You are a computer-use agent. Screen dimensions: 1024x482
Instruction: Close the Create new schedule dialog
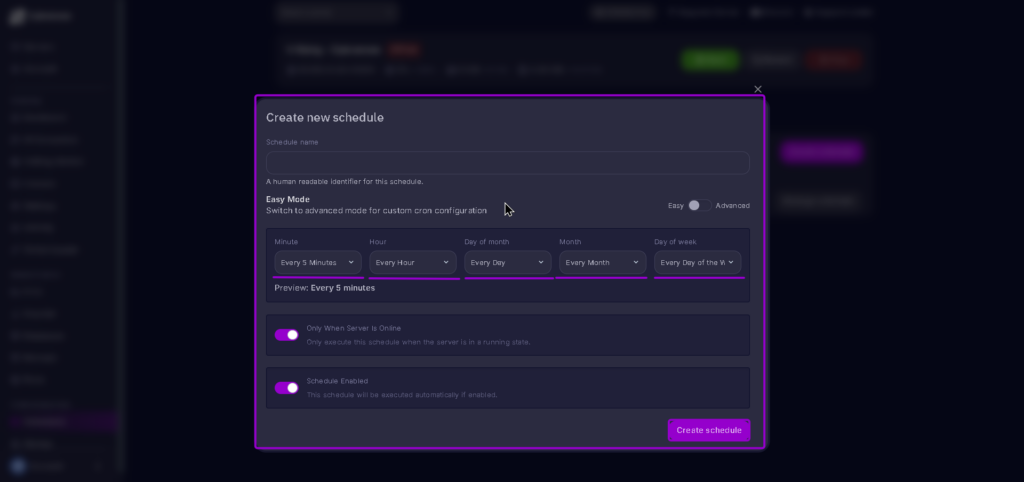pyautogui.click(x=758, y=89)
